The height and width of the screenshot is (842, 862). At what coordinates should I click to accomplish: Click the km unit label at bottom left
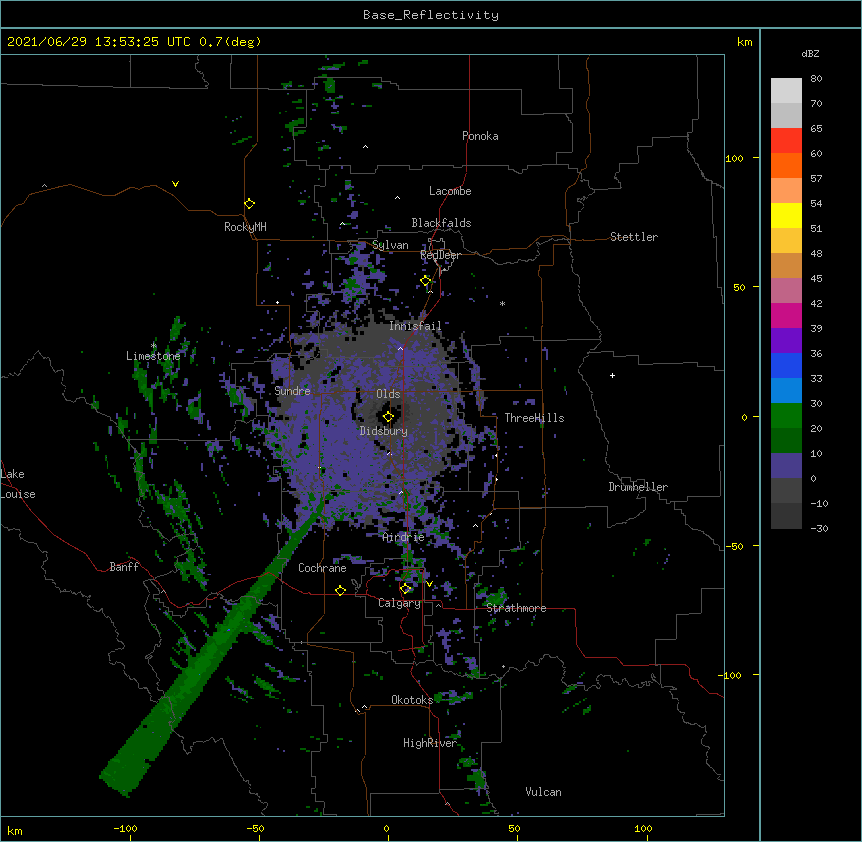(14, 830)
